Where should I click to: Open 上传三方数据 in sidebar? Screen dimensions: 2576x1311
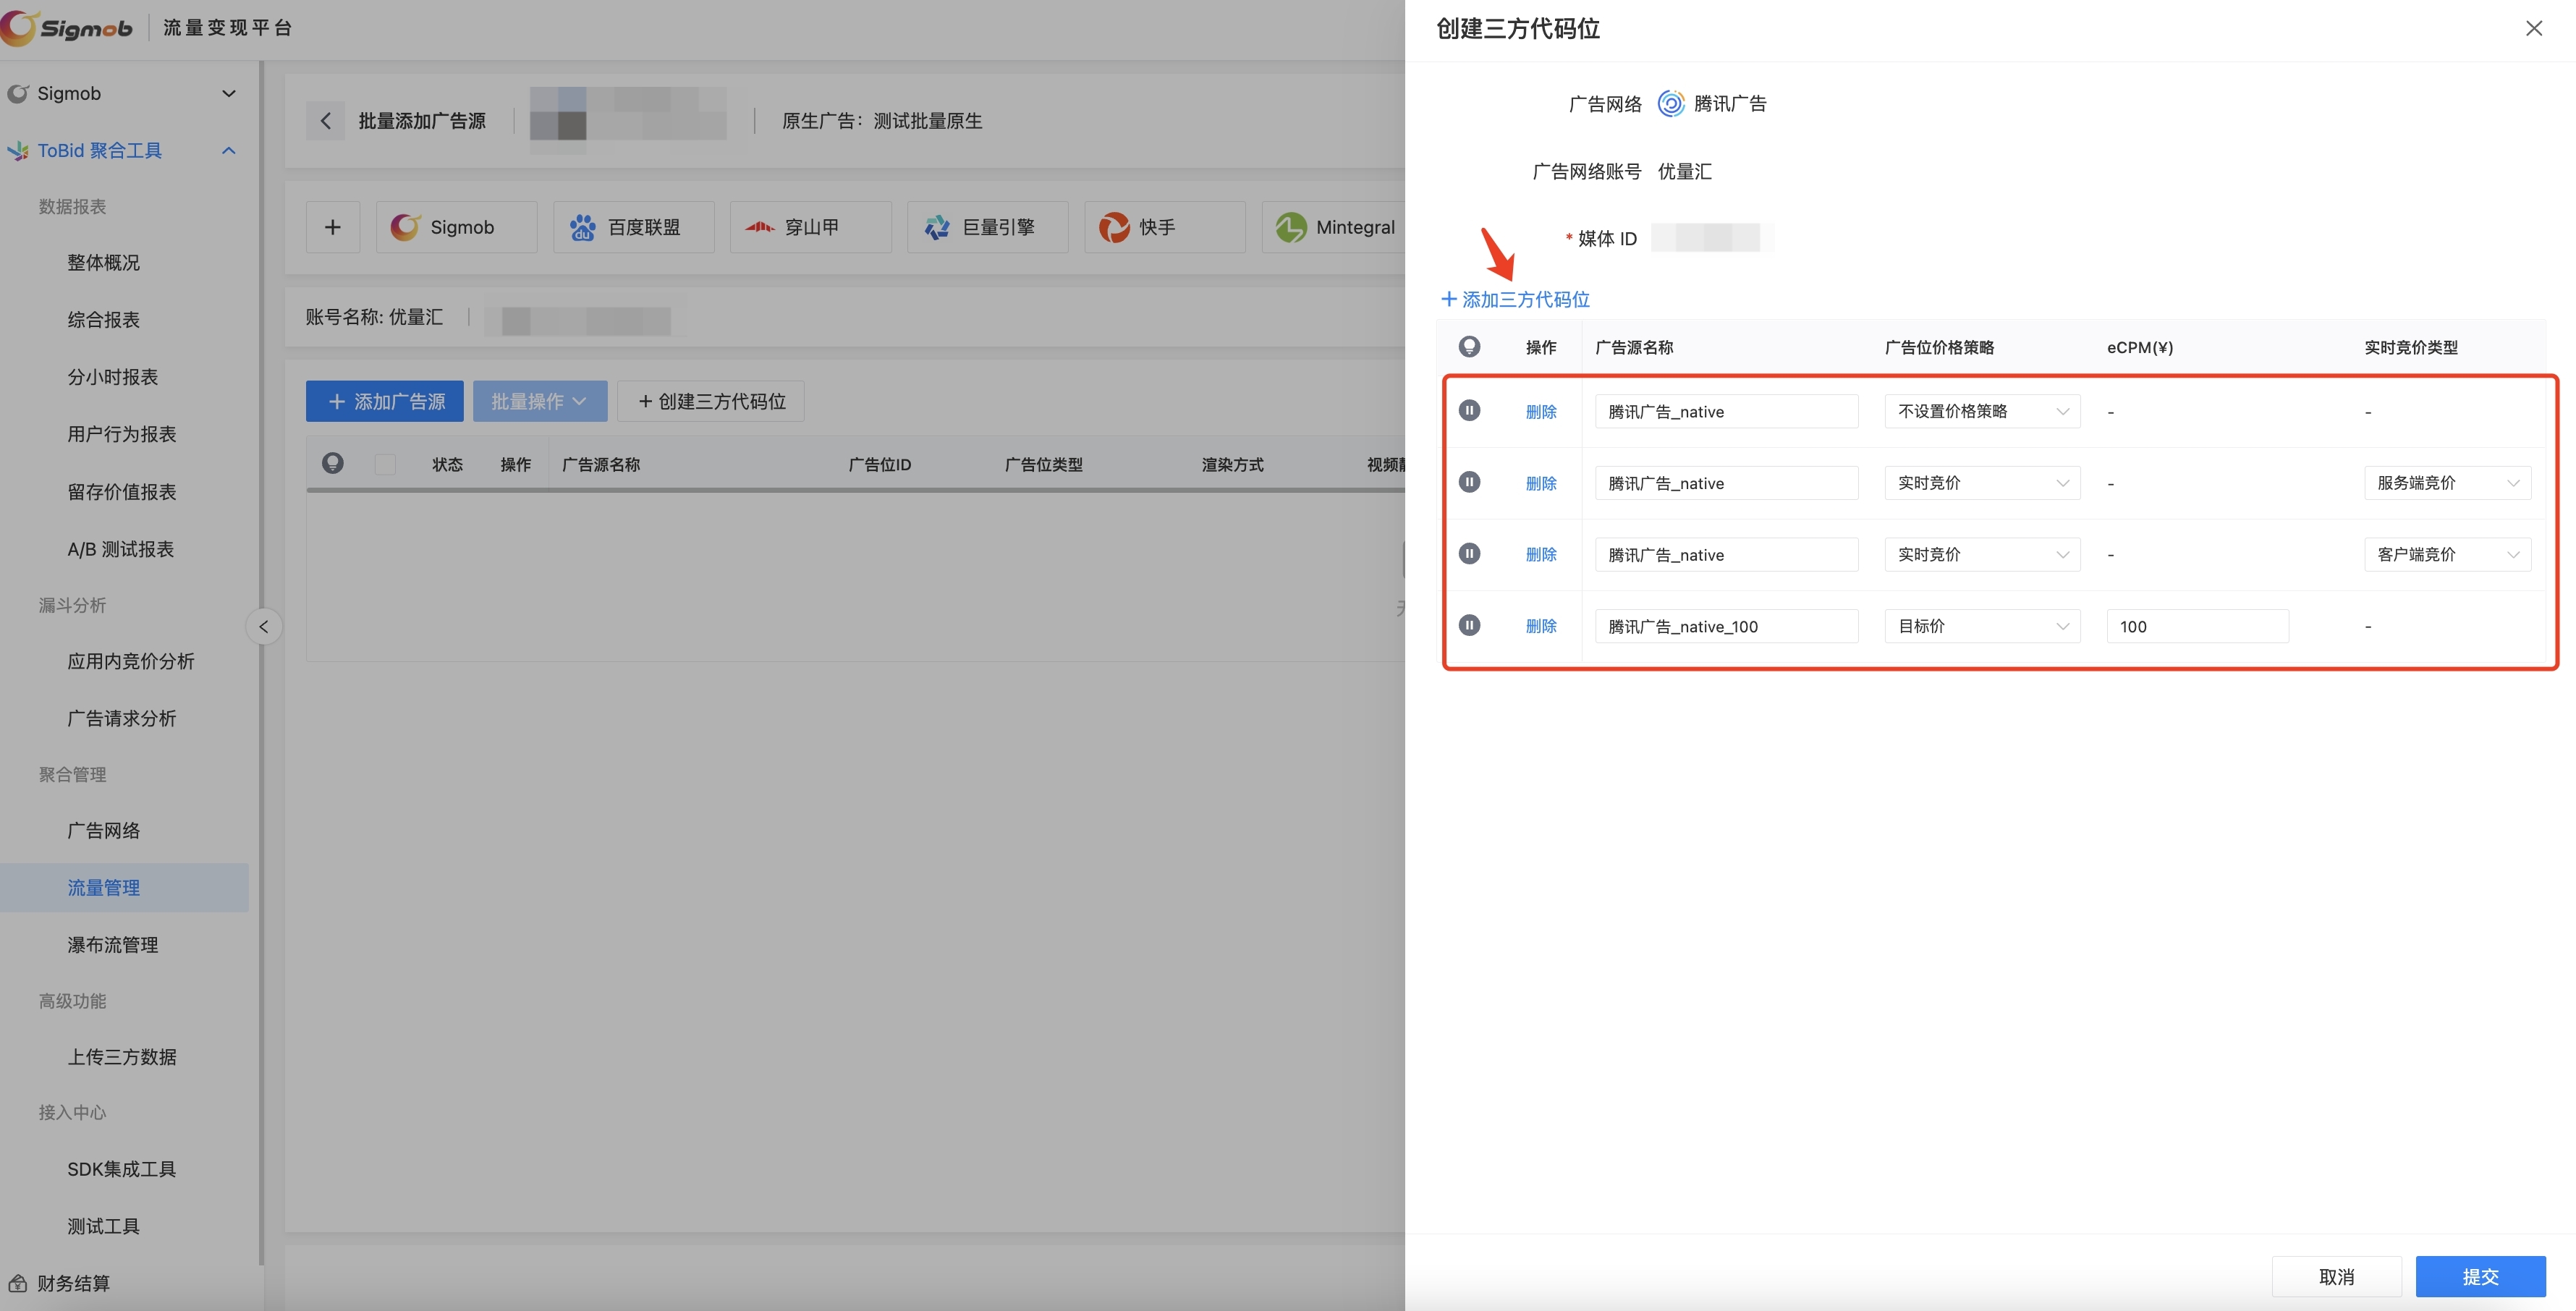(122, 1057)
